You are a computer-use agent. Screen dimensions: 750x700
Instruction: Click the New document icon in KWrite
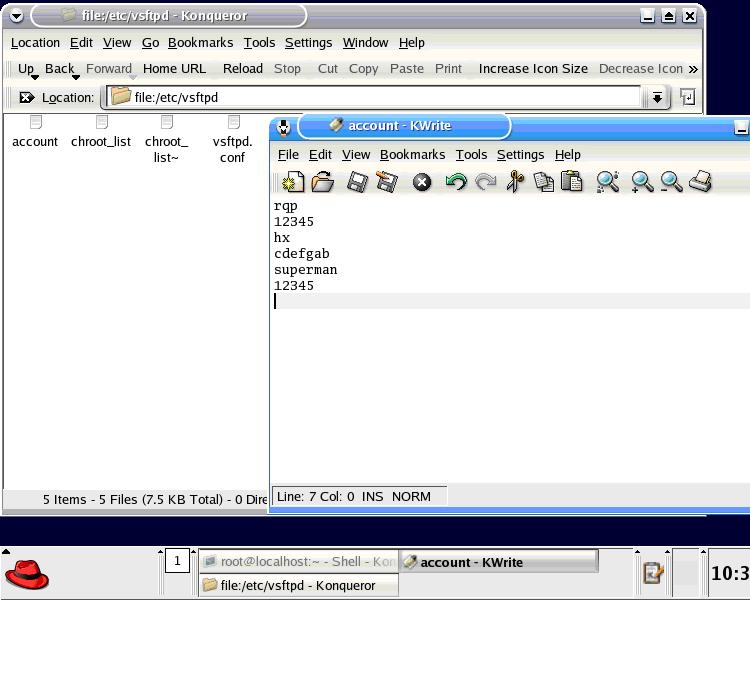point(293,182)
